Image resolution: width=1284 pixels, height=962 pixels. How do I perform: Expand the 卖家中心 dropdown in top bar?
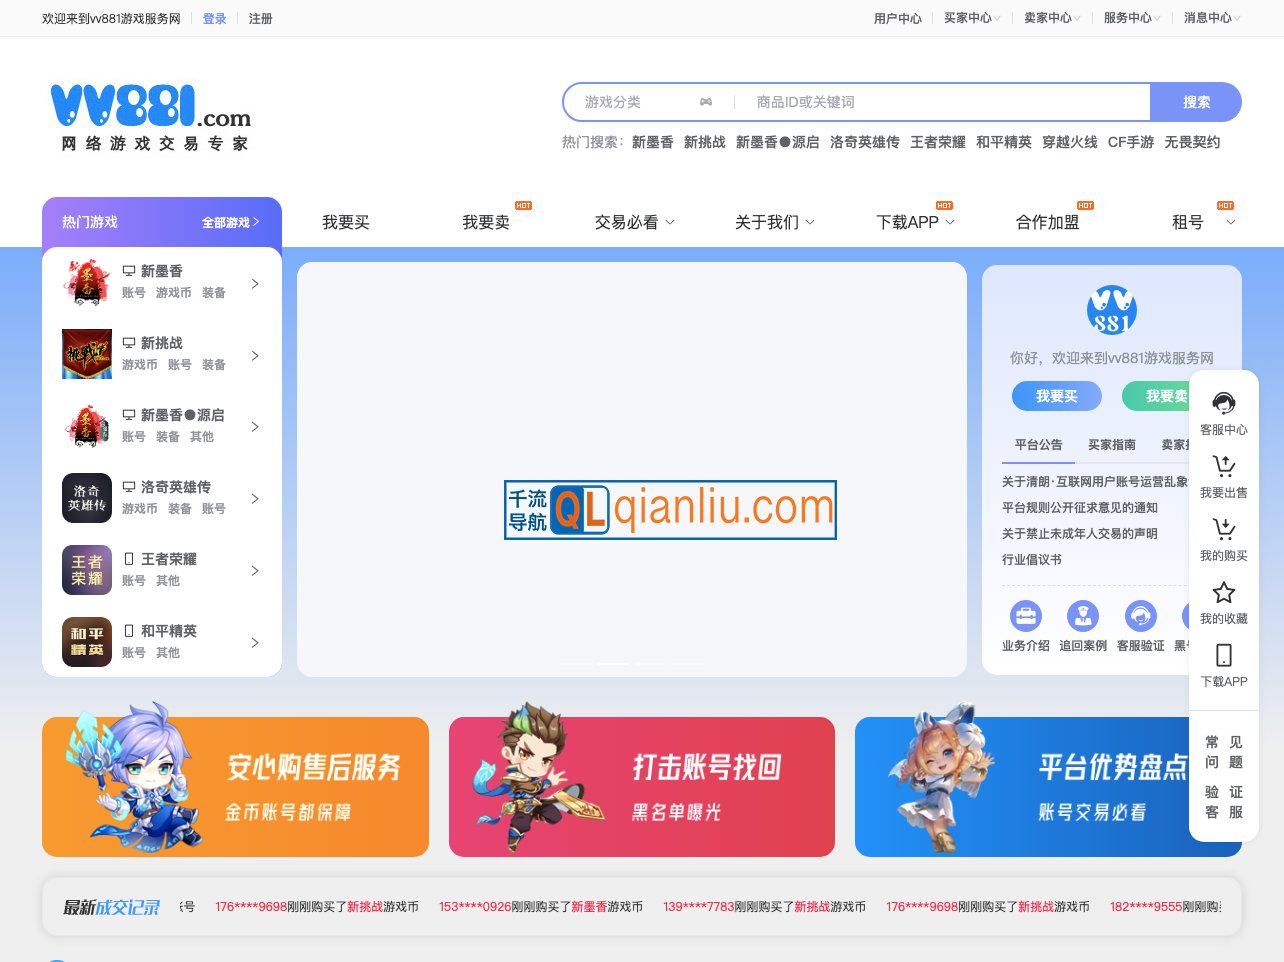[x=1051, y=17]
